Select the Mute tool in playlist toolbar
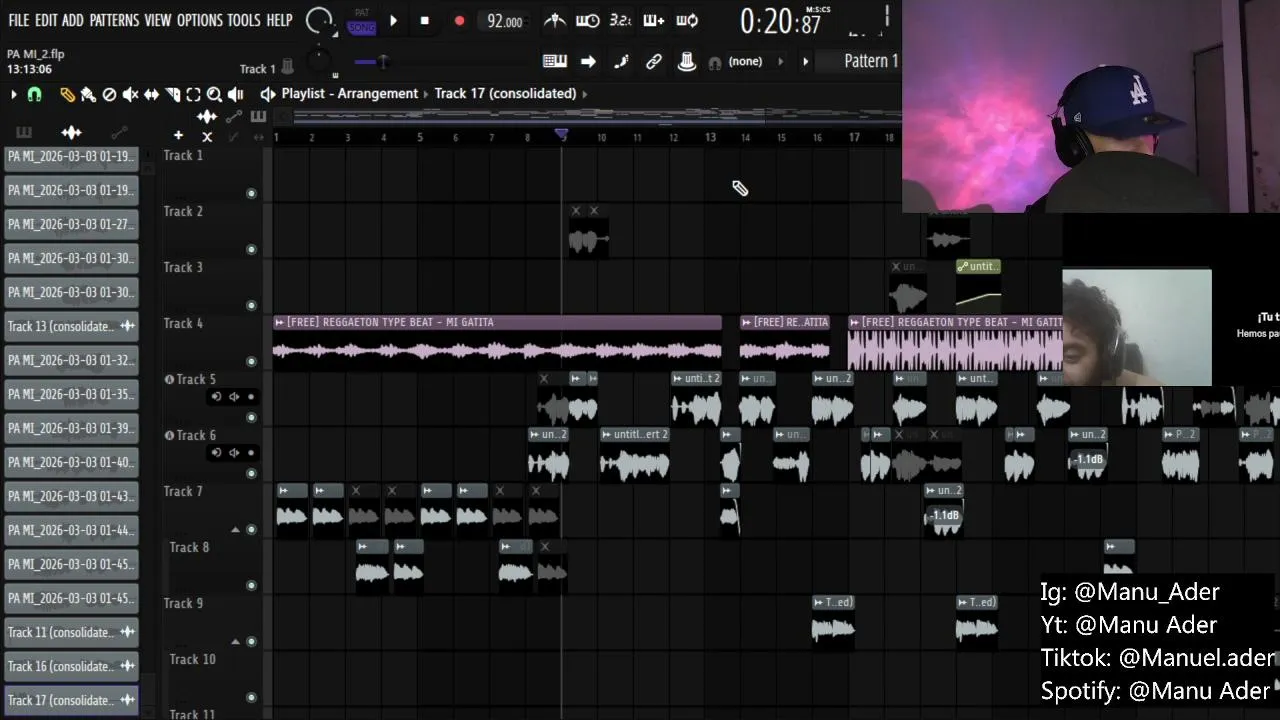1280x720 pixels. (x=130, y=94)
